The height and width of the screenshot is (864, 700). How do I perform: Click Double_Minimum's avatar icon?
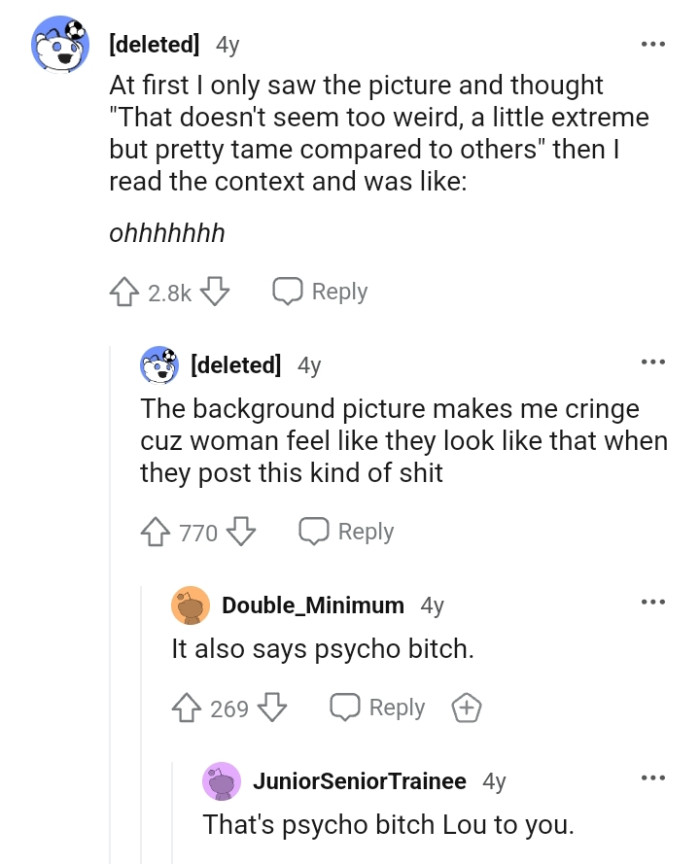point(190,605)
